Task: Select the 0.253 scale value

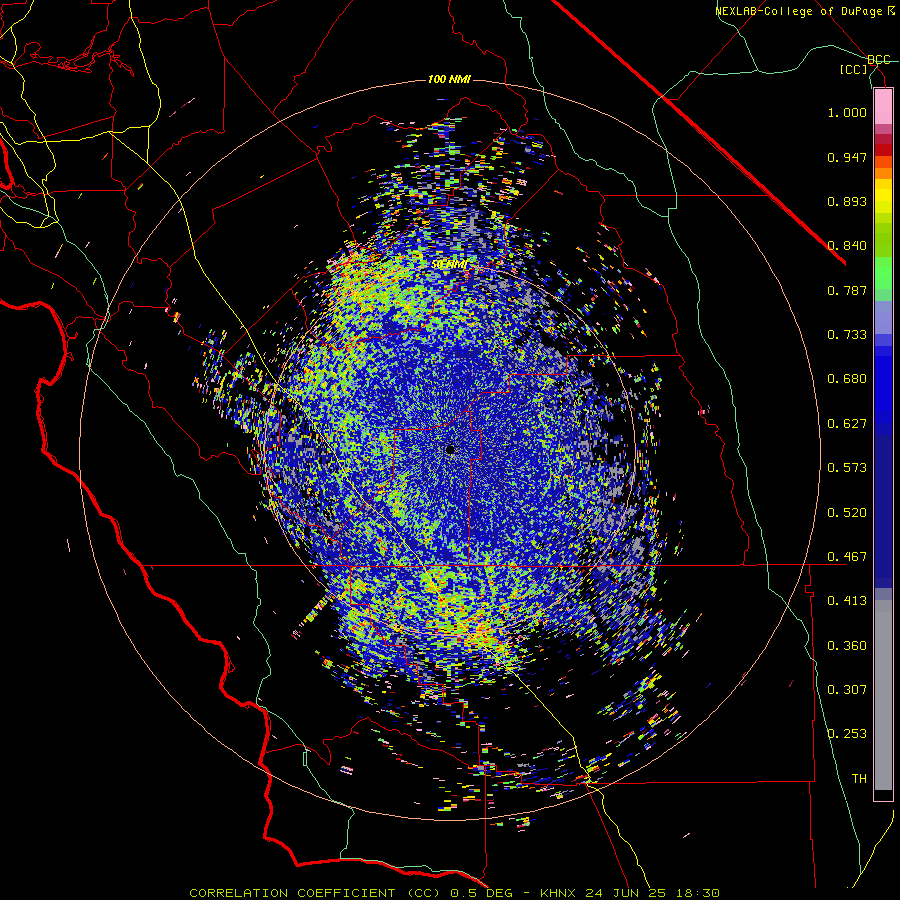Action: 847,734
